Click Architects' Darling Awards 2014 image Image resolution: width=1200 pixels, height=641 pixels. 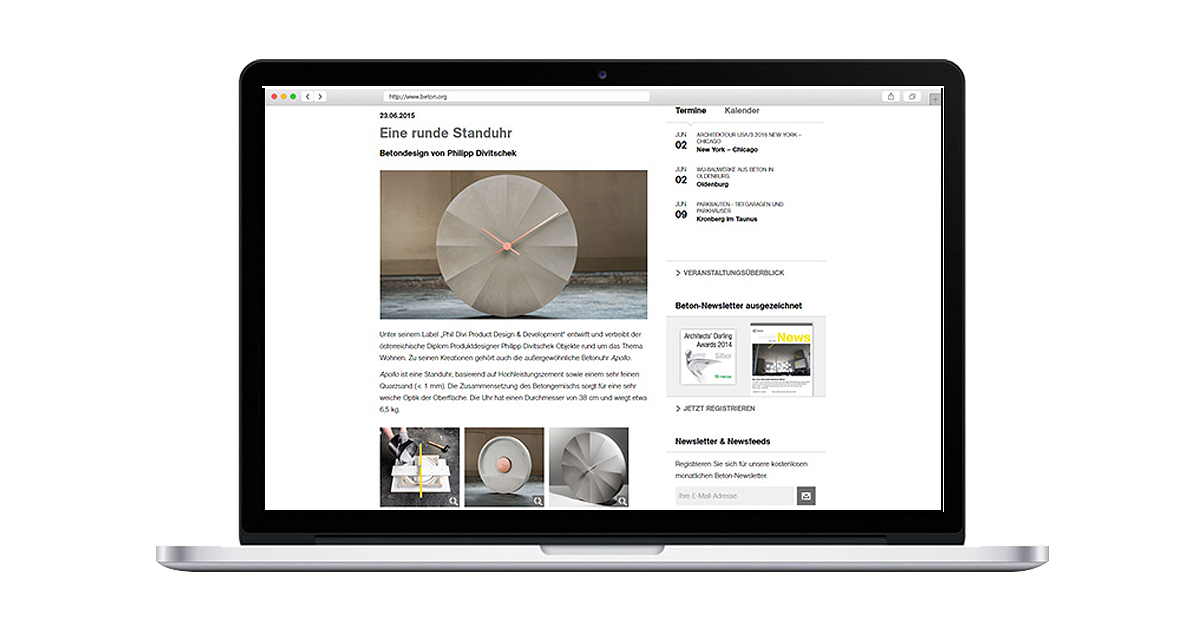point(708,356)
